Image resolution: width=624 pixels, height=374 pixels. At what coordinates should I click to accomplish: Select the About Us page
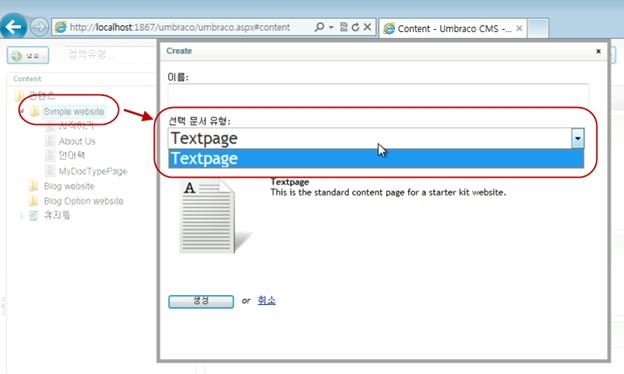tap(77, 141)
